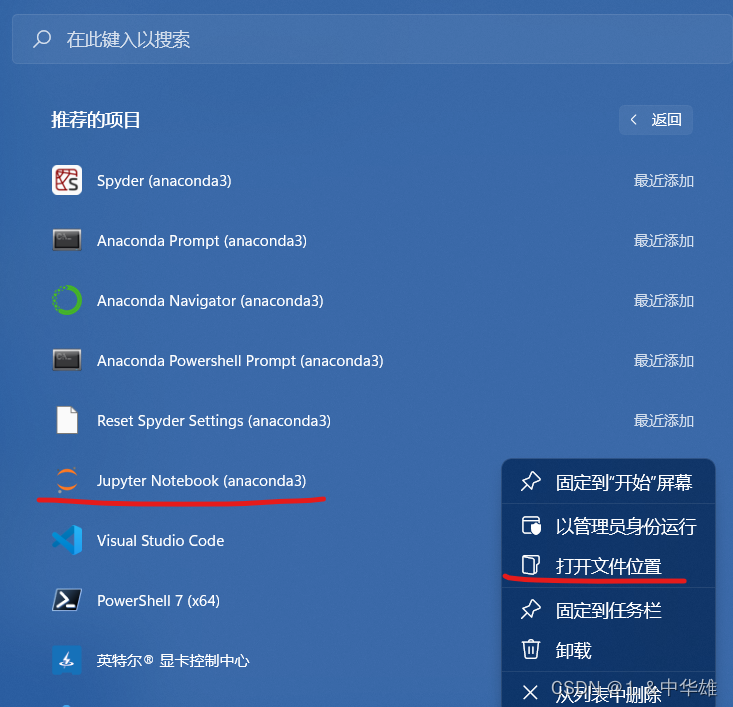
Task: Launch Anaconda Prompt (anaconda3) entry
Action: 372,240
